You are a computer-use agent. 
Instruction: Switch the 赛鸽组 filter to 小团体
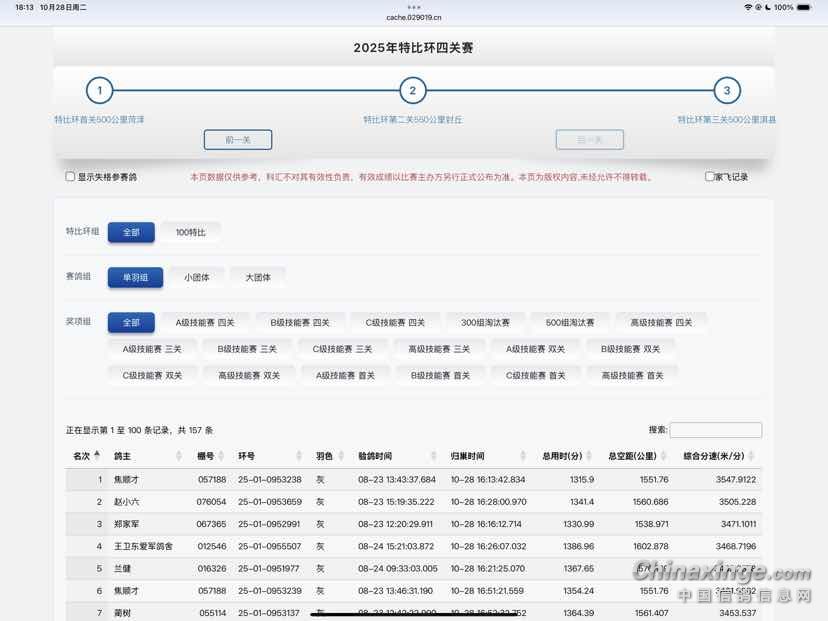(x=196, y=278)
